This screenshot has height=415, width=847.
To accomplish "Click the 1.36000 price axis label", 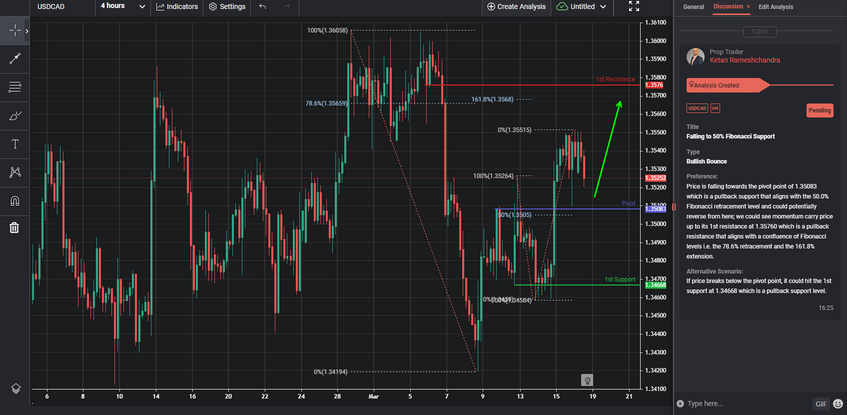I will 655,41.
